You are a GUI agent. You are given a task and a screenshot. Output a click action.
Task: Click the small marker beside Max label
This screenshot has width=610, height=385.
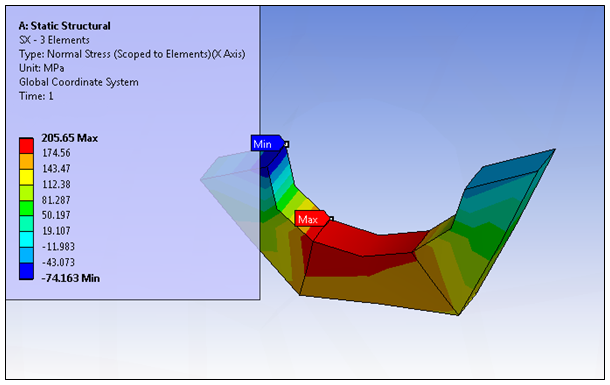coord(331,219)
